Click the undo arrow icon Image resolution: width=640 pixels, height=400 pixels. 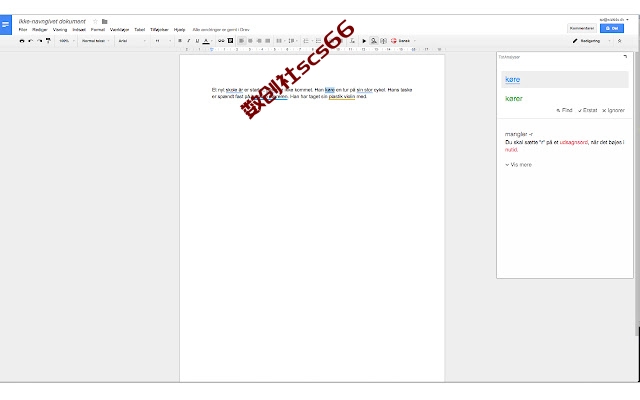31,41
